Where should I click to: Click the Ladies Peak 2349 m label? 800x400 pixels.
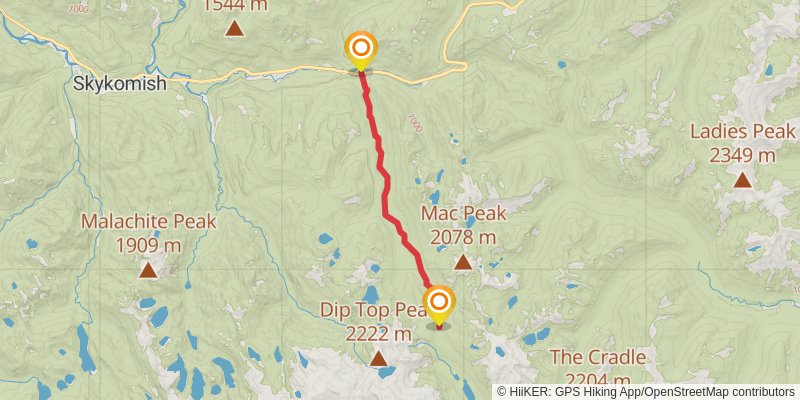click(743, 143)
